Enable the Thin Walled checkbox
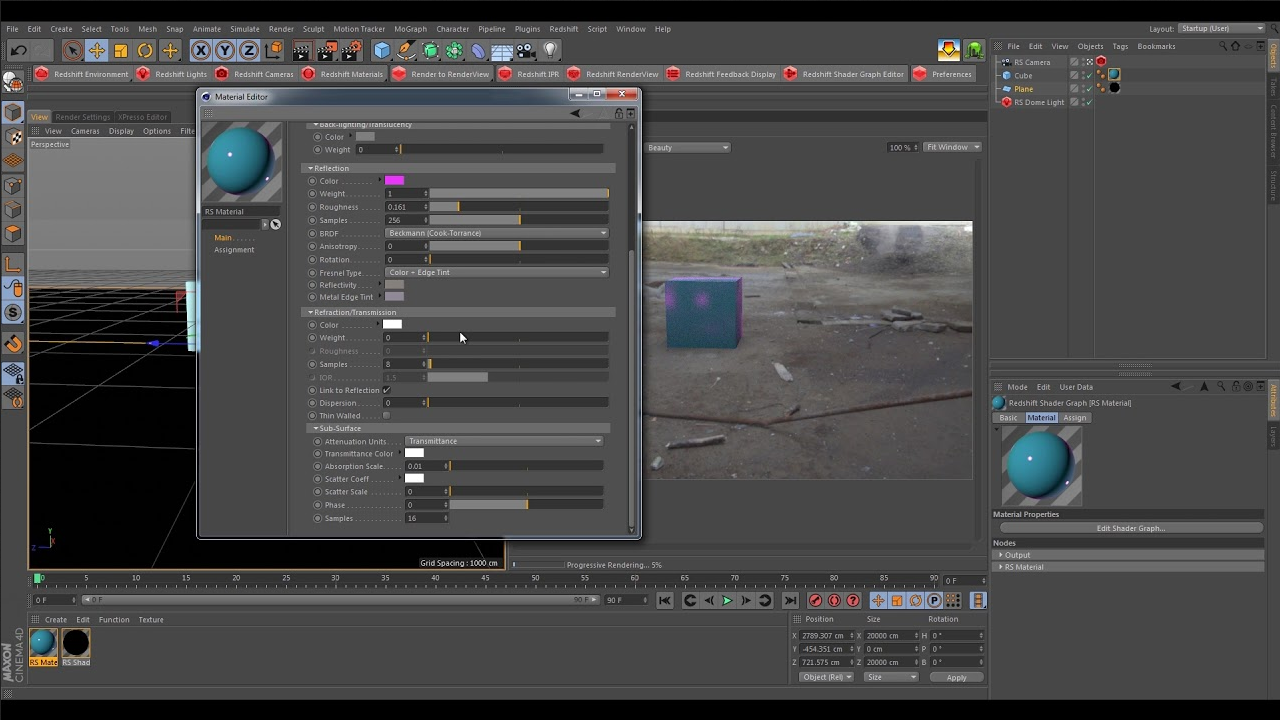 coord(387,416)
